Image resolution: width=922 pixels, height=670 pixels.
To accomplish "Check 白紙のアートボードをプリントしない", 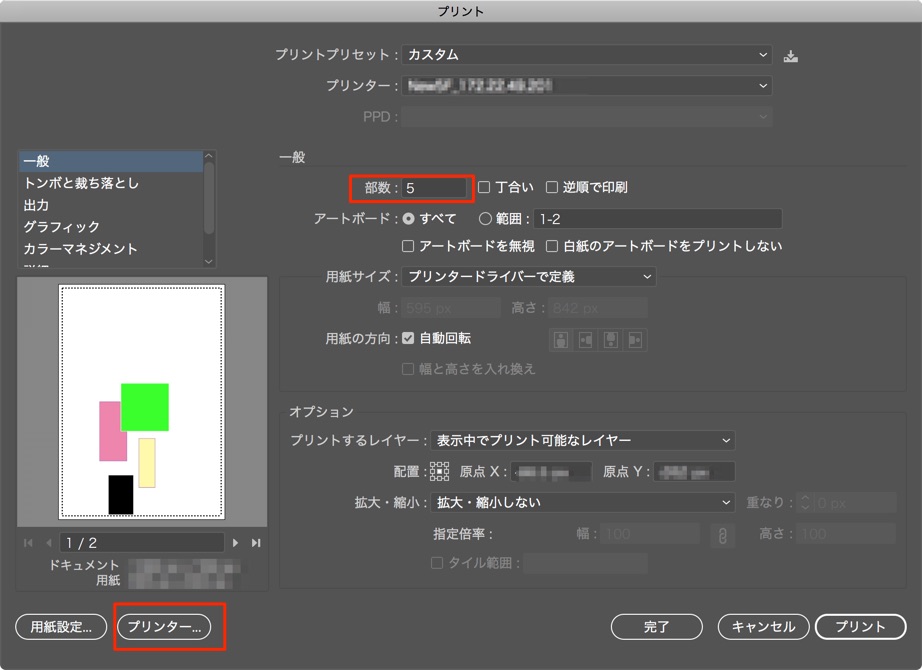I will (x=552, y=246).
